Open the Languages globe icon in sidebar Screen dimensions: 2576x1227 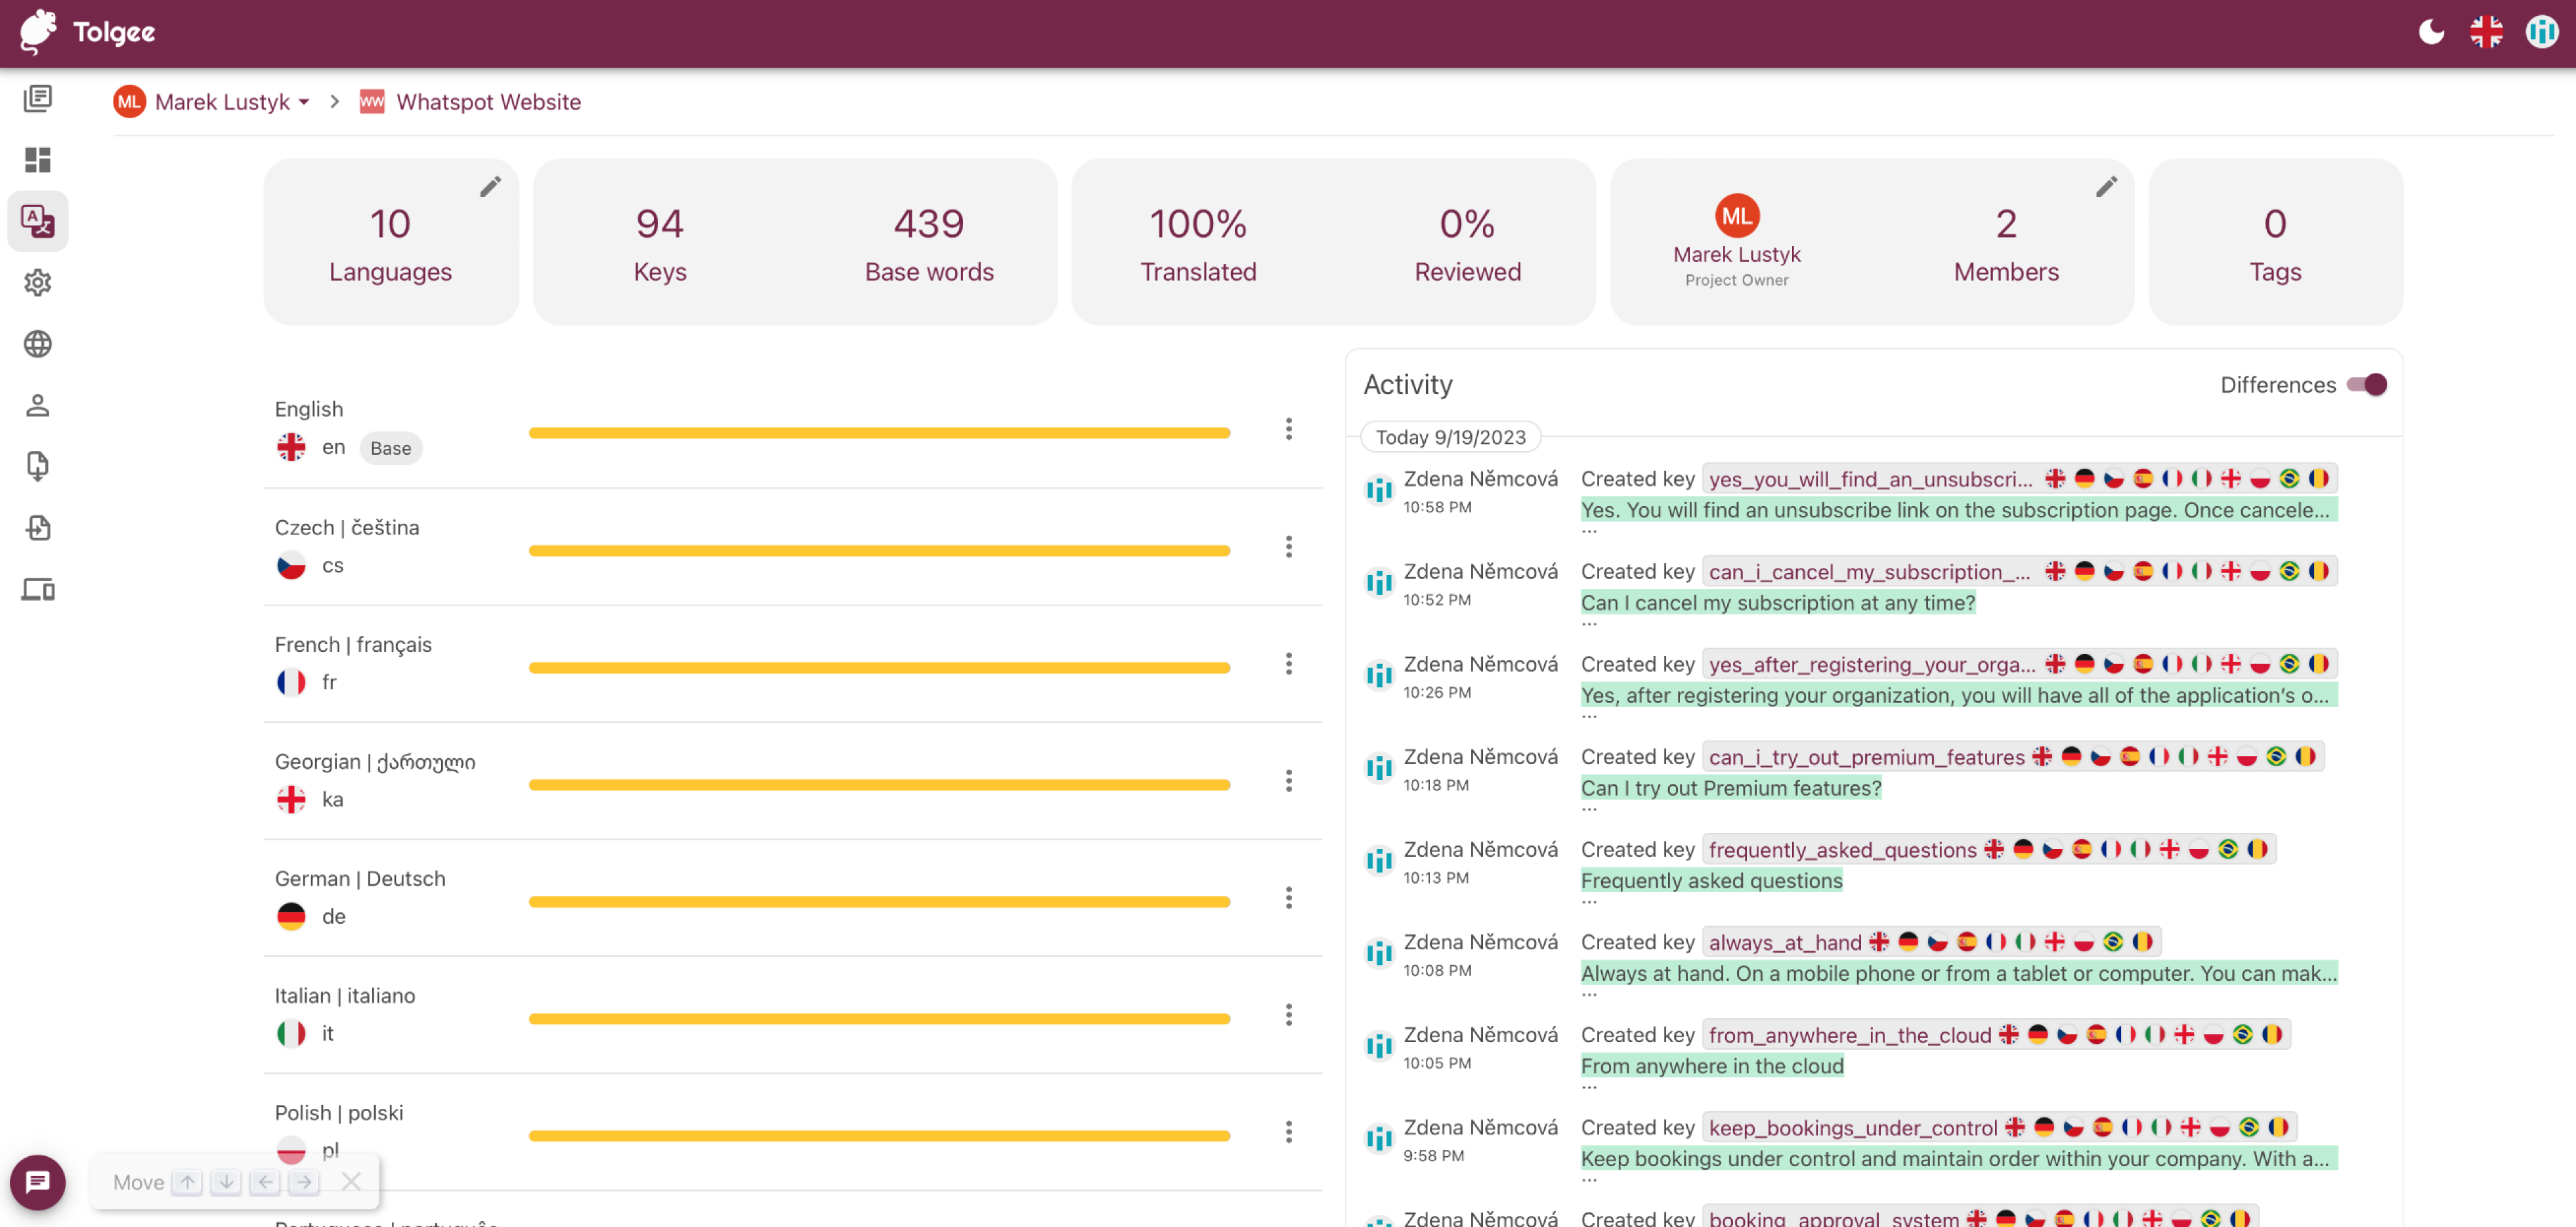pyautogui.click(x=38, y=343)
